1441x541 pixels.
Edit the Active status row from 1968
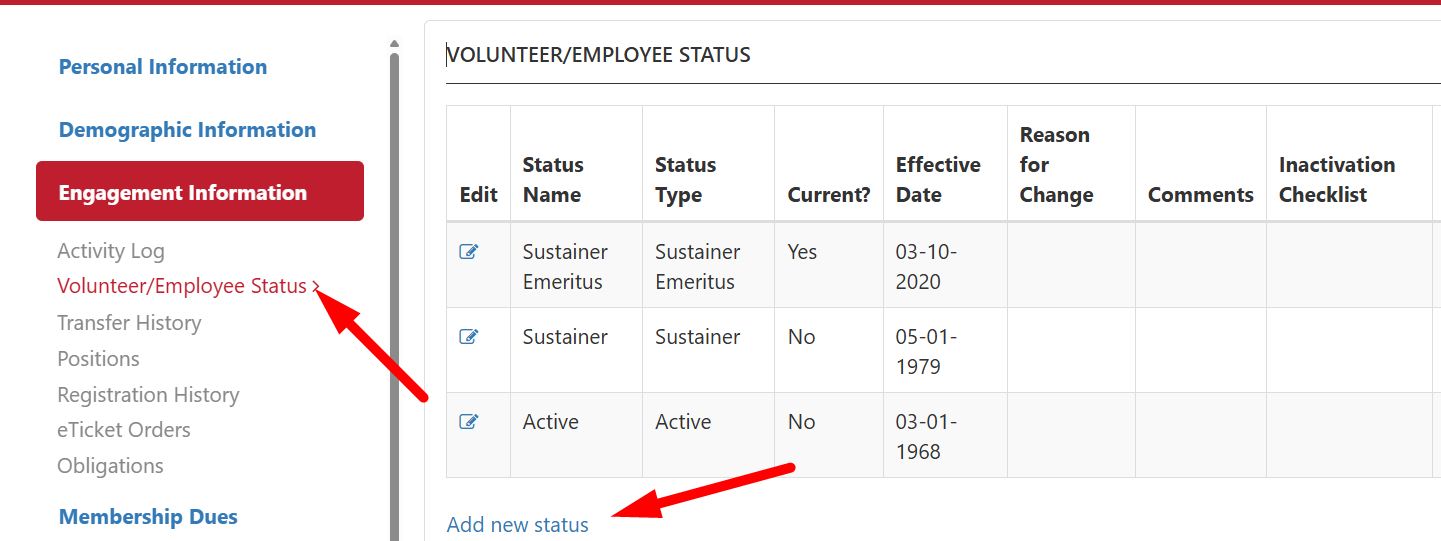coord(468,422)
